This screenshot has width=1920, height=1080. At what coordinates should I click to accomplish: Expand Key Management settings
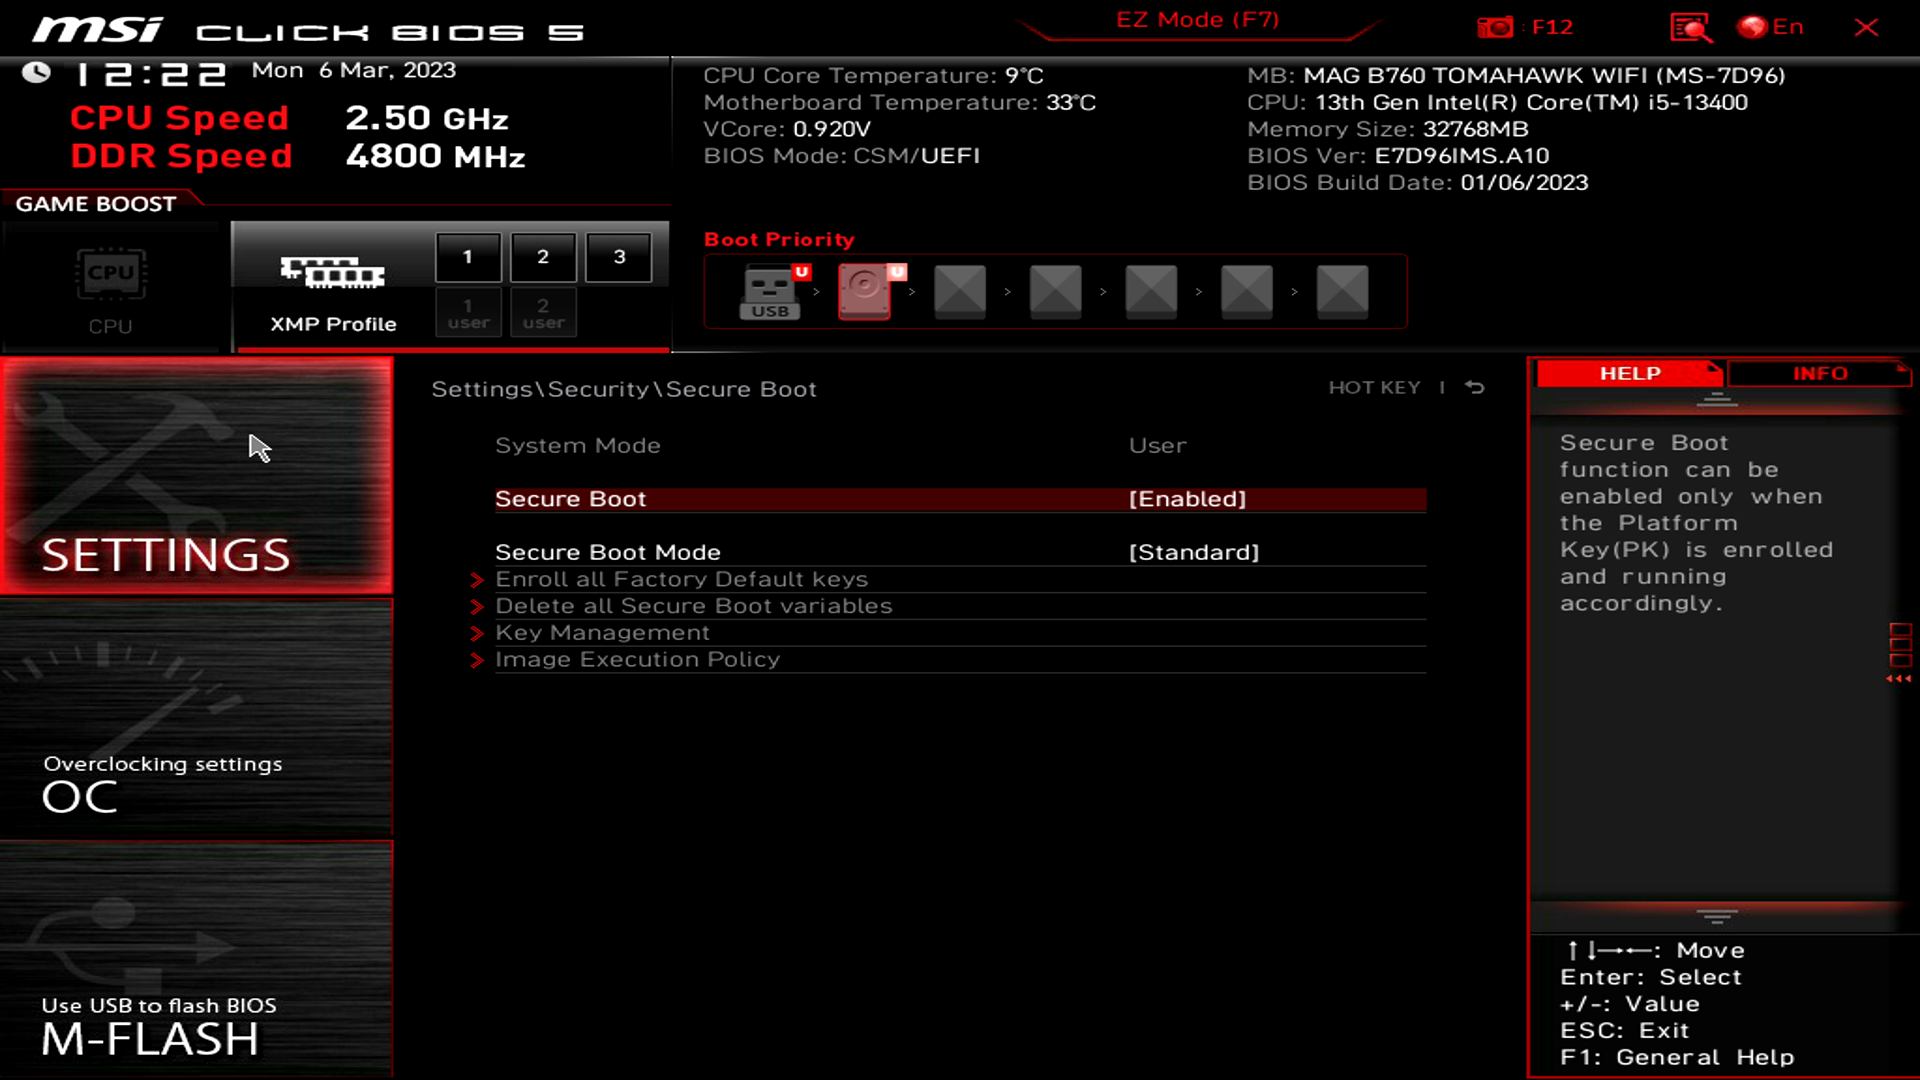point(601,632)
